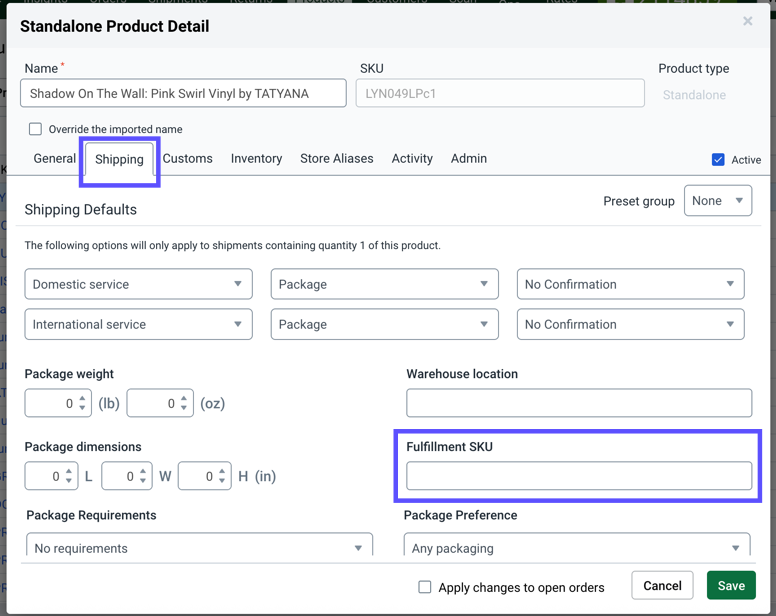
Task: Click the Cancel button
Action: tap(662, 586)
